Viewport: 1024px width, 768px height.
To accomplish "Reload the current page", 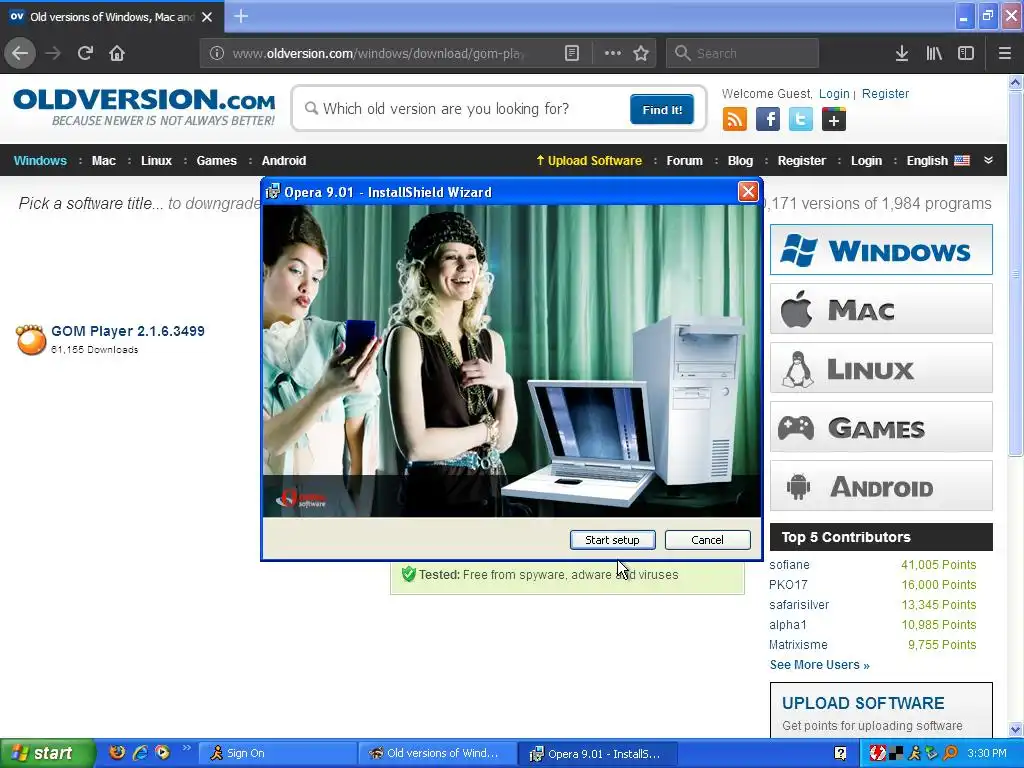I will pyautogui.click(x=85, y=54).
